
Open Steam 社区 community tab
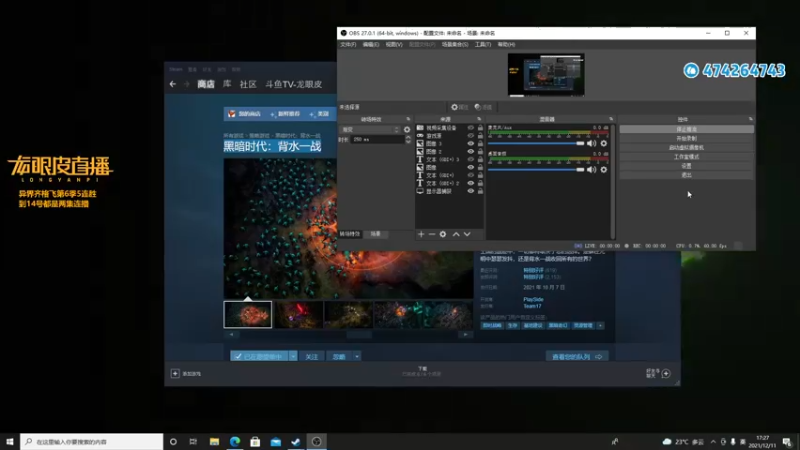click(x=248, y=84)
